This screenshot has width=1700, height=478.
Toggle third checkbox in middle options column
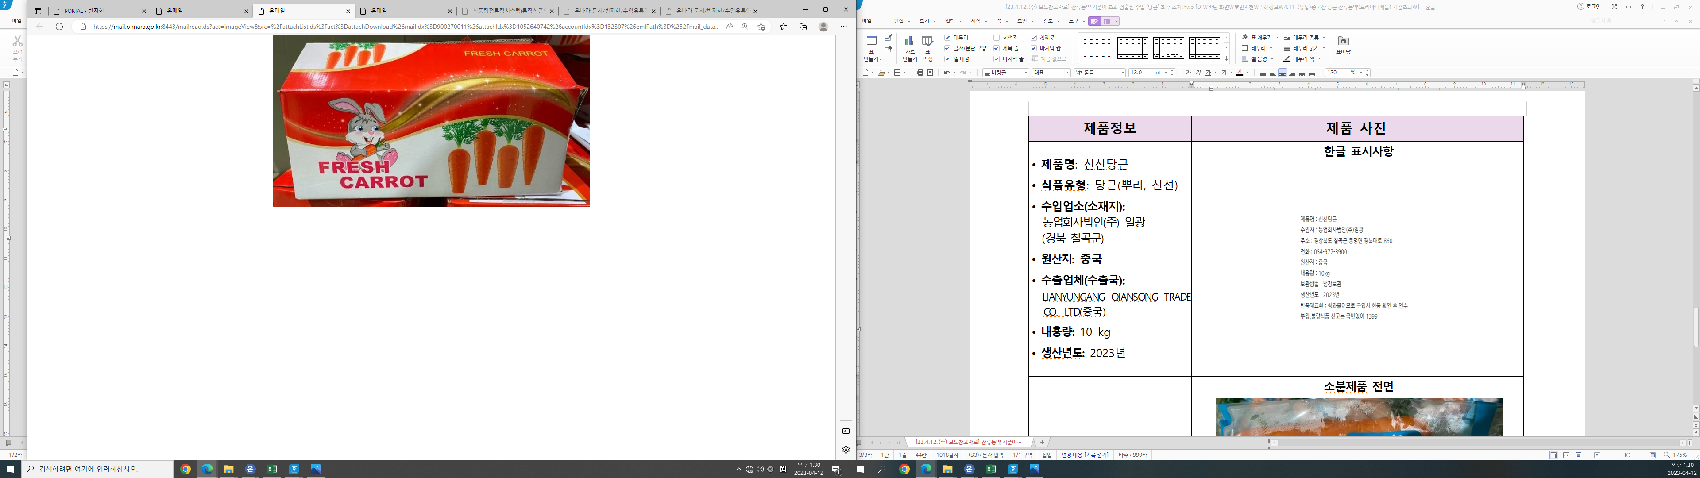997,59
